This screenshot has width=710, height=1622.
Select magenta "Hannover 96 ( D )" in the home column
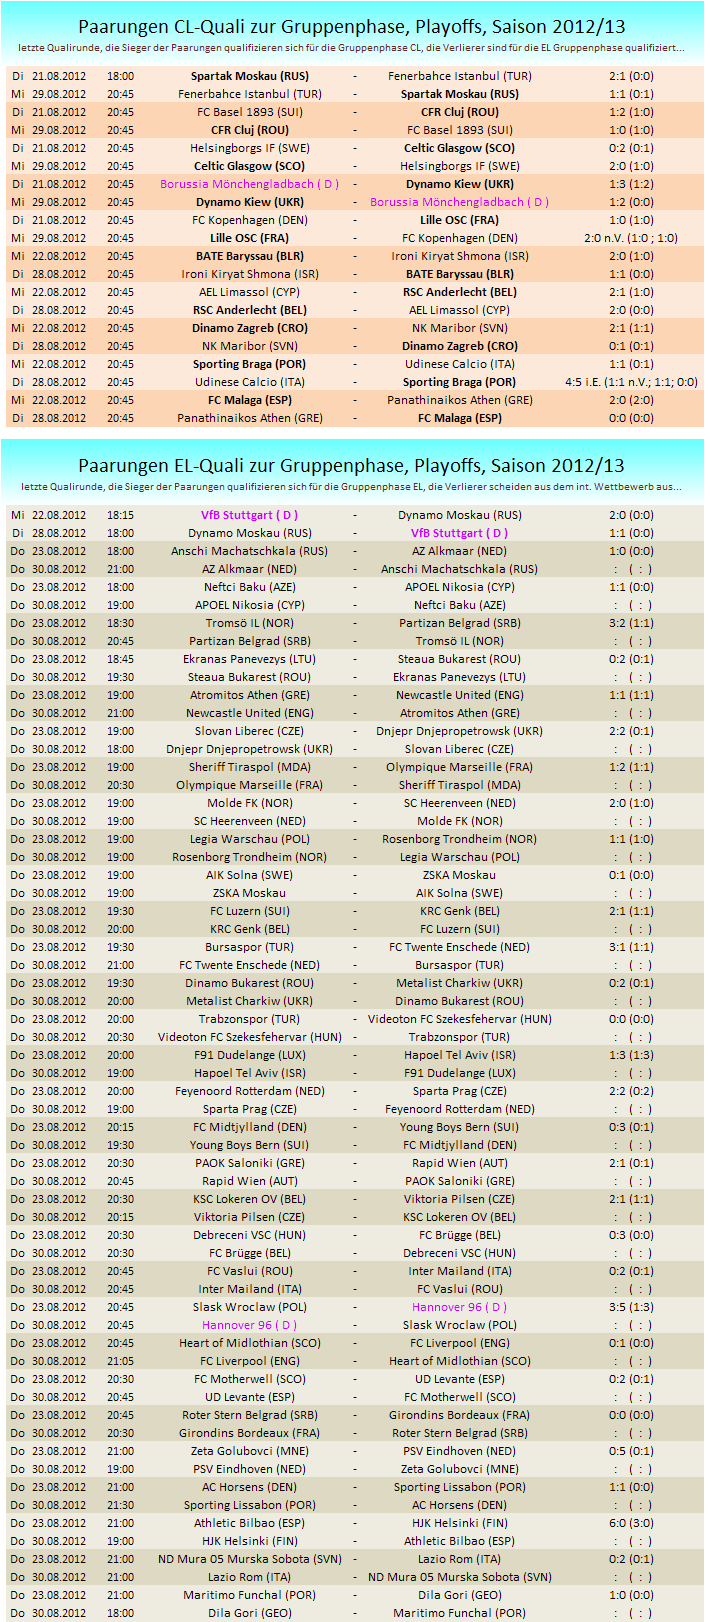coord(250,1325)
